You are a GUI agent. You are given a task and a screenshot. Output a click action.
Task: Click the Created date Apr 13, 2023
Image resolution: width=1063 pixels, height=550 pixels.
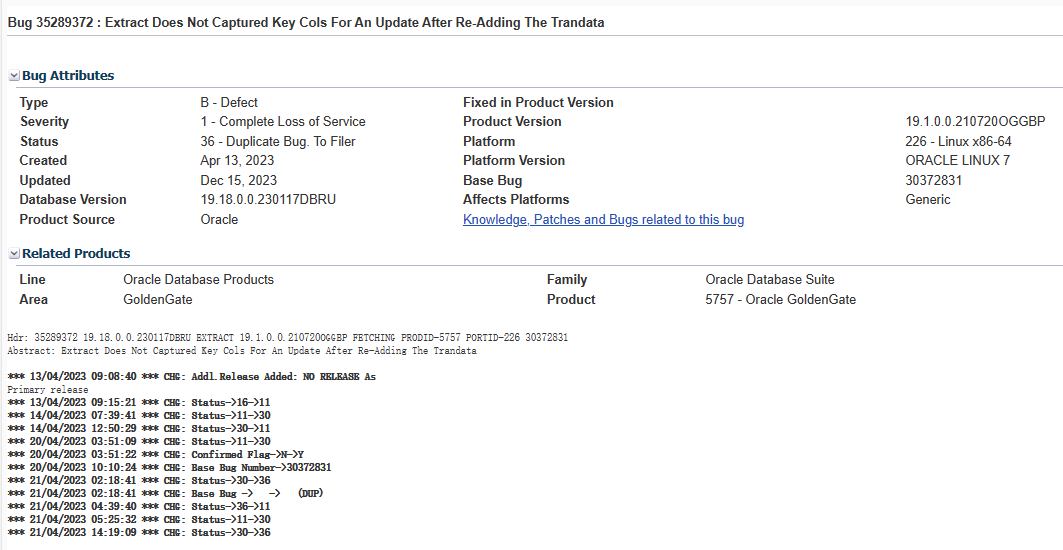237,160
